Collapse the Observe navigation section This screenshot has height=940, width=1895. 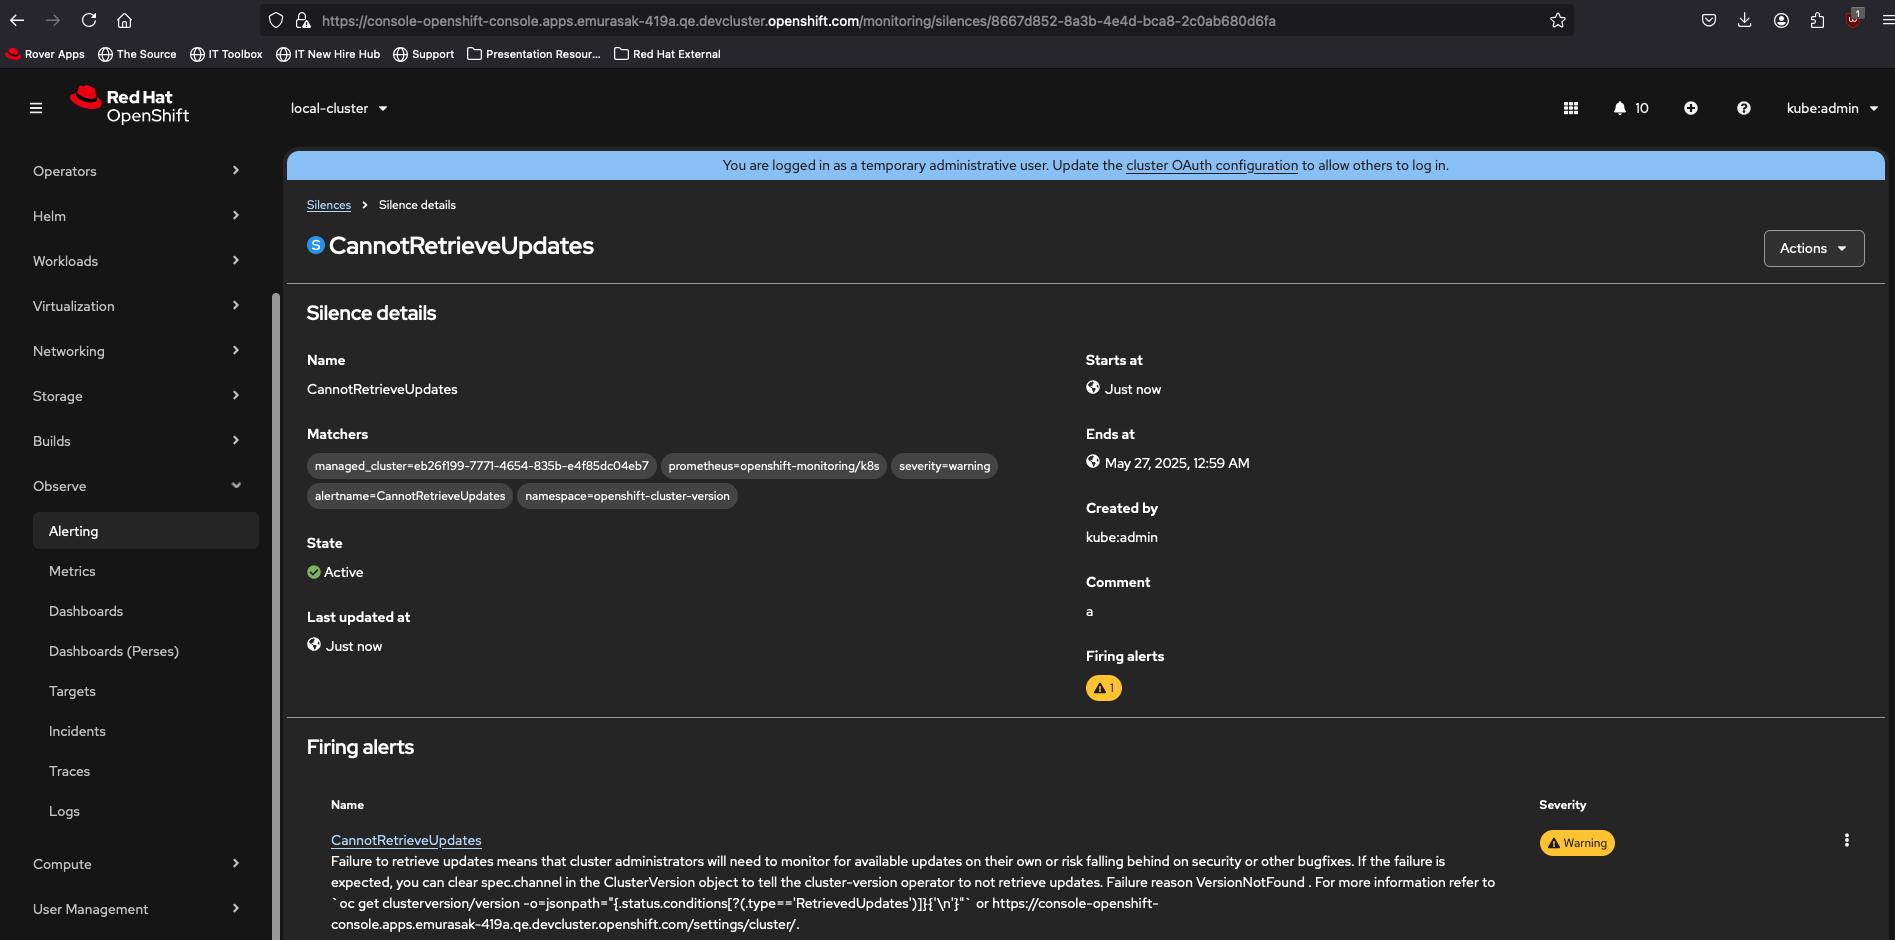tap(136, 486)
